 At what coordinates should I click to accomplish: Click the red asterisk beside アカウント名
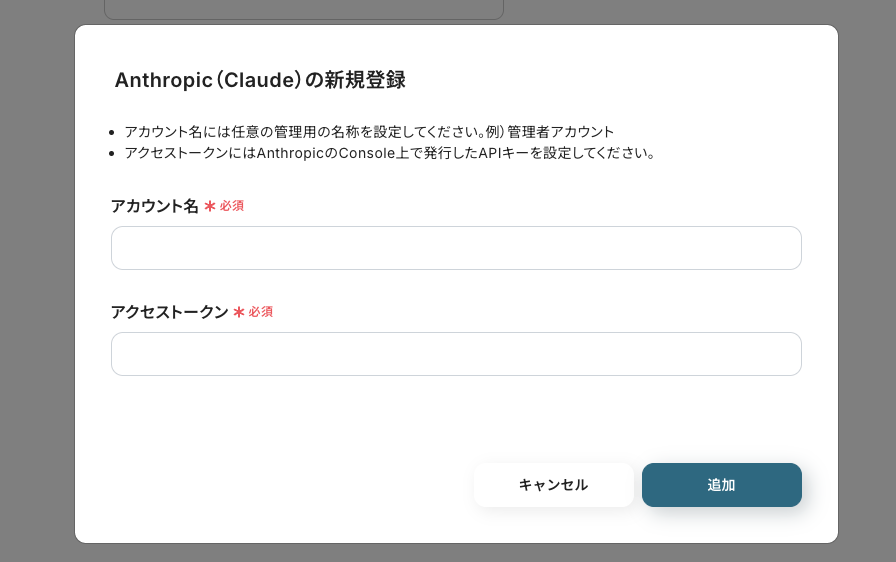tap(210, 206)
